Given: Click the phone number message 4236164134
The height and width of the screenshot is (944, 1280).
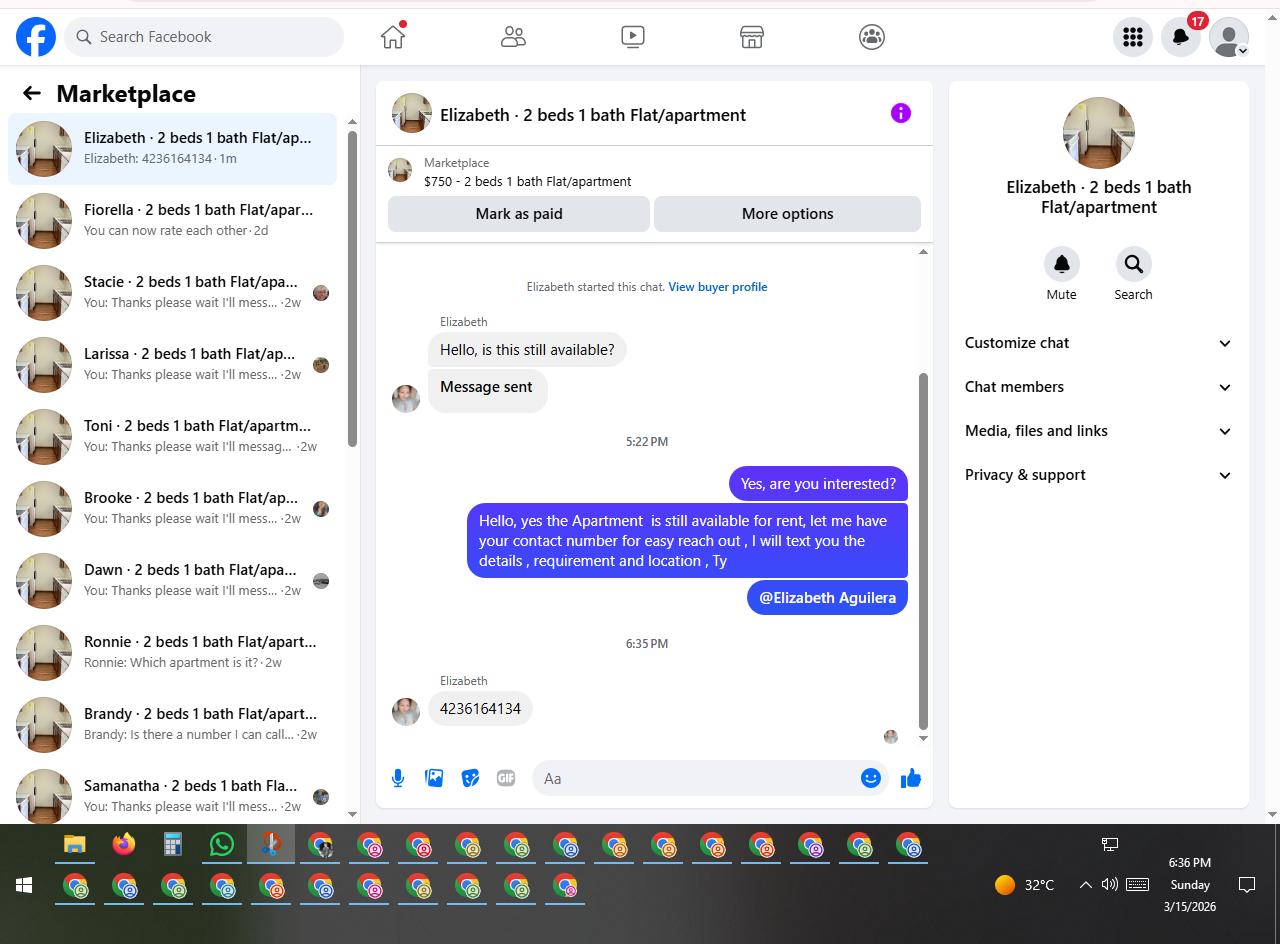Looking at the screenshot, I should click(x=481, y=709).
